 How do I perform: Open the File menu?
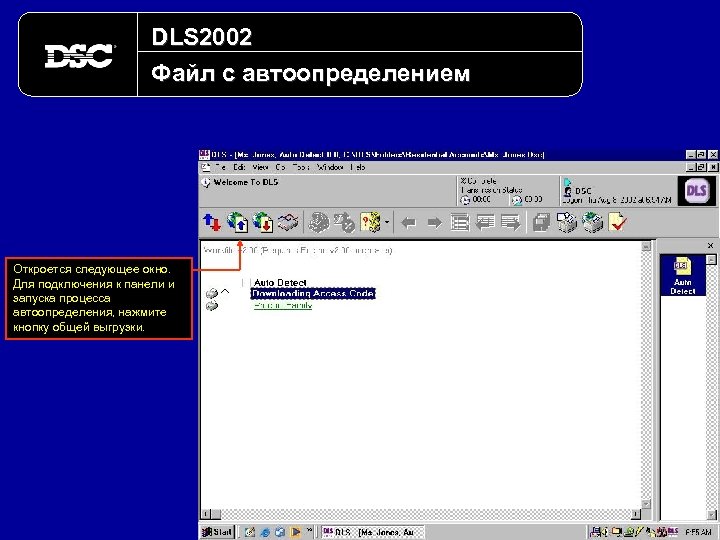pos(221,168)
